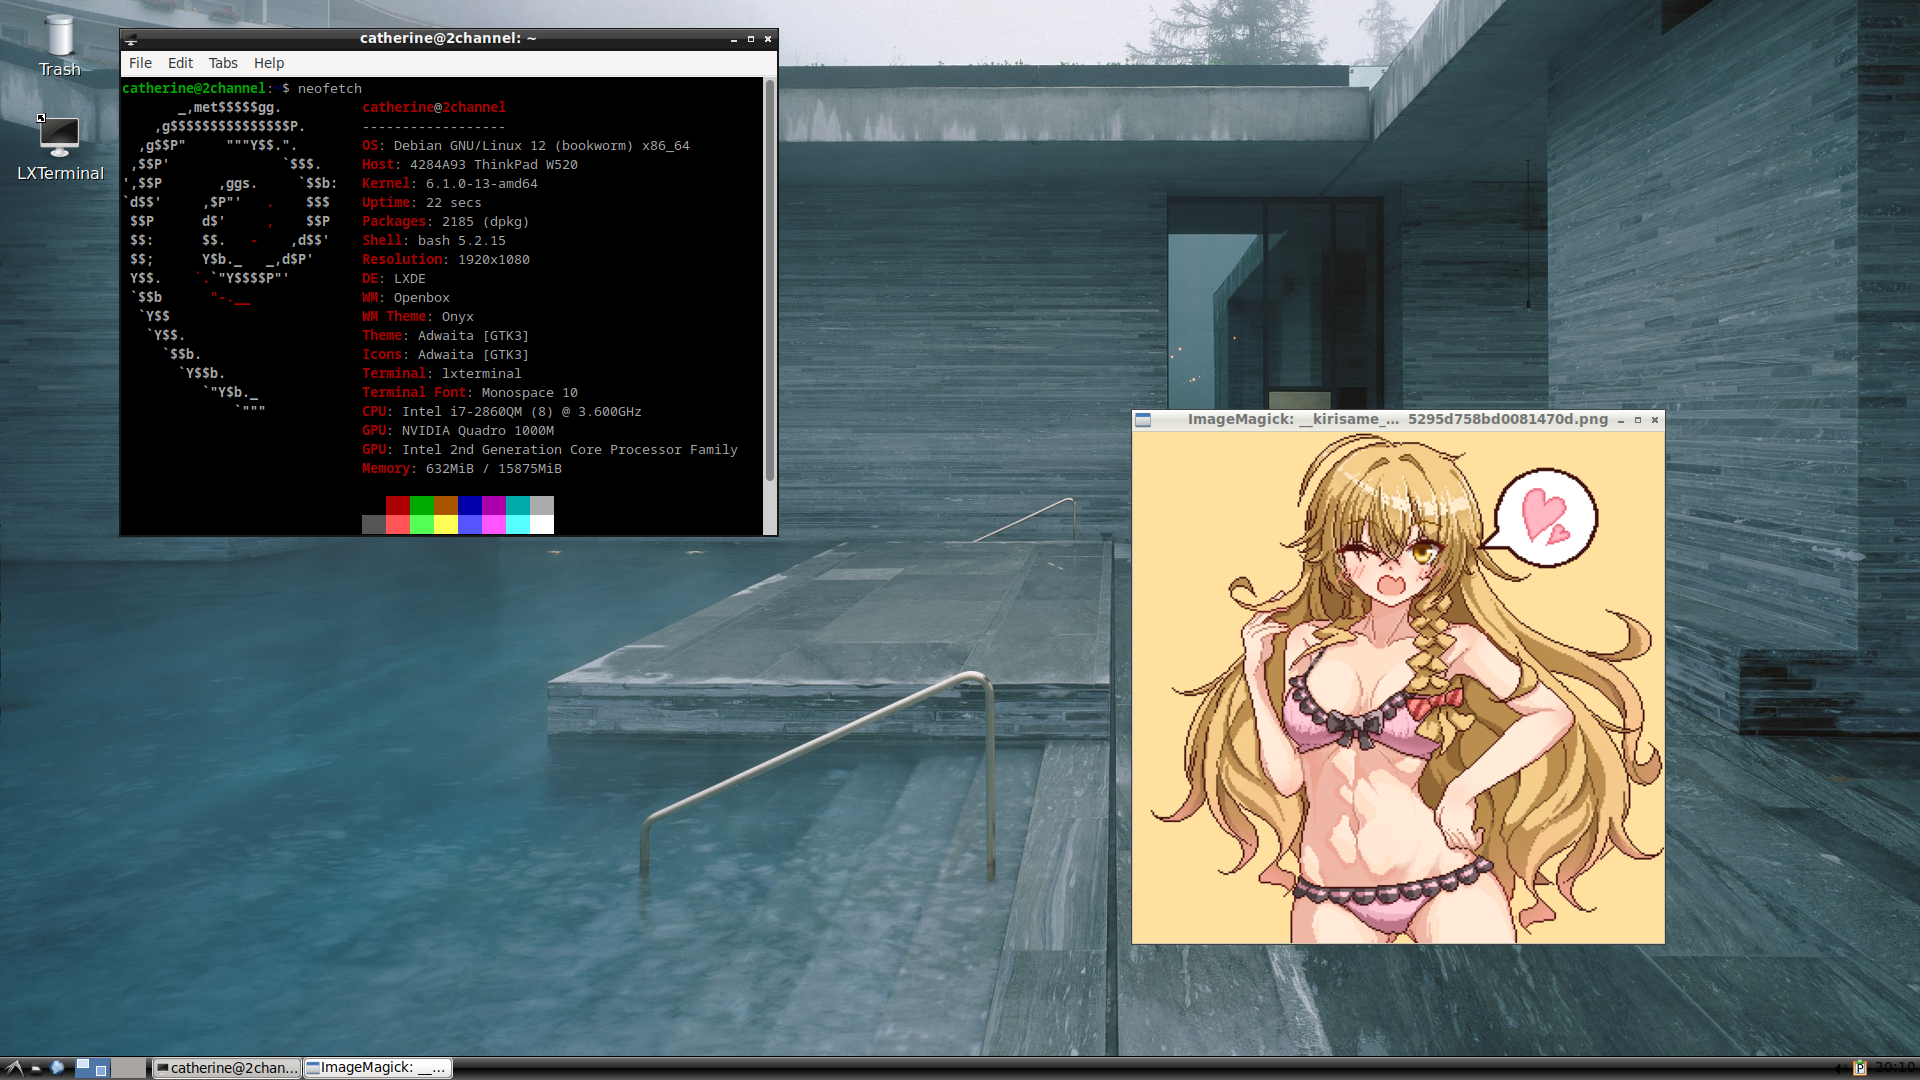The image size is (1920, 1080).
Task: Switch to the first workspace
Action: point(92,1068)
